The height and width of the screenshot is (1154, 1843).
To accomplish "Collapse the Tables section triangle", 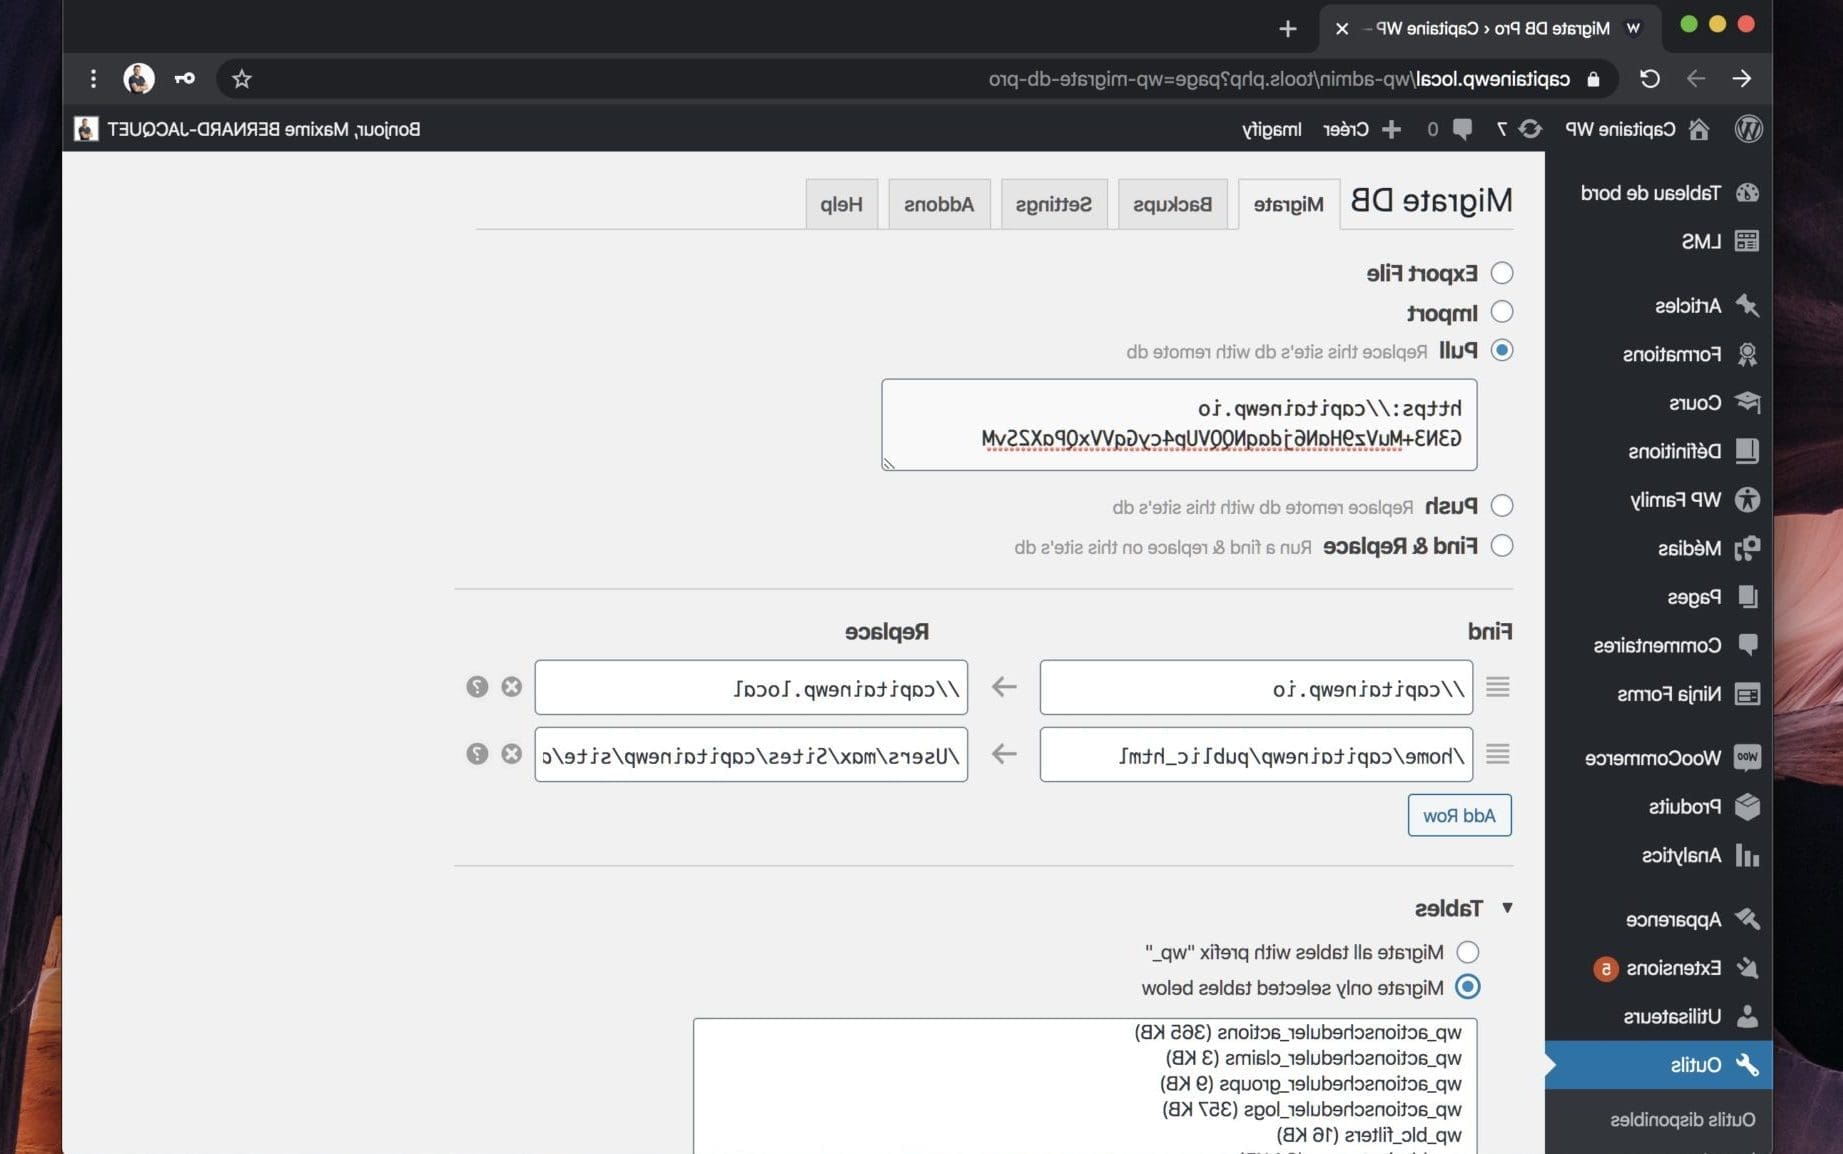I will (x=1507, y=908).
